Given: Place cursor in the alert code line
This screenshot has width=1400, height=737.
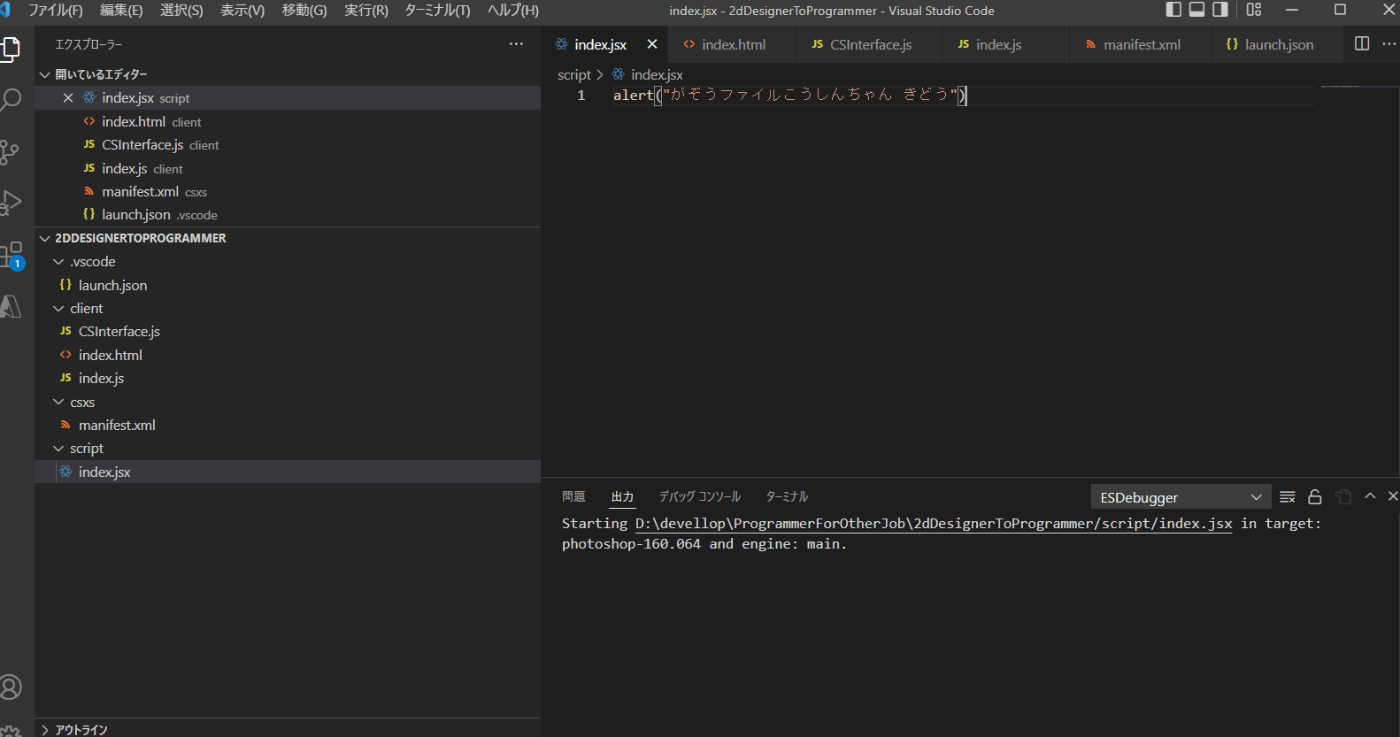Looking at the screenshot, I should [x=790, y=95].
